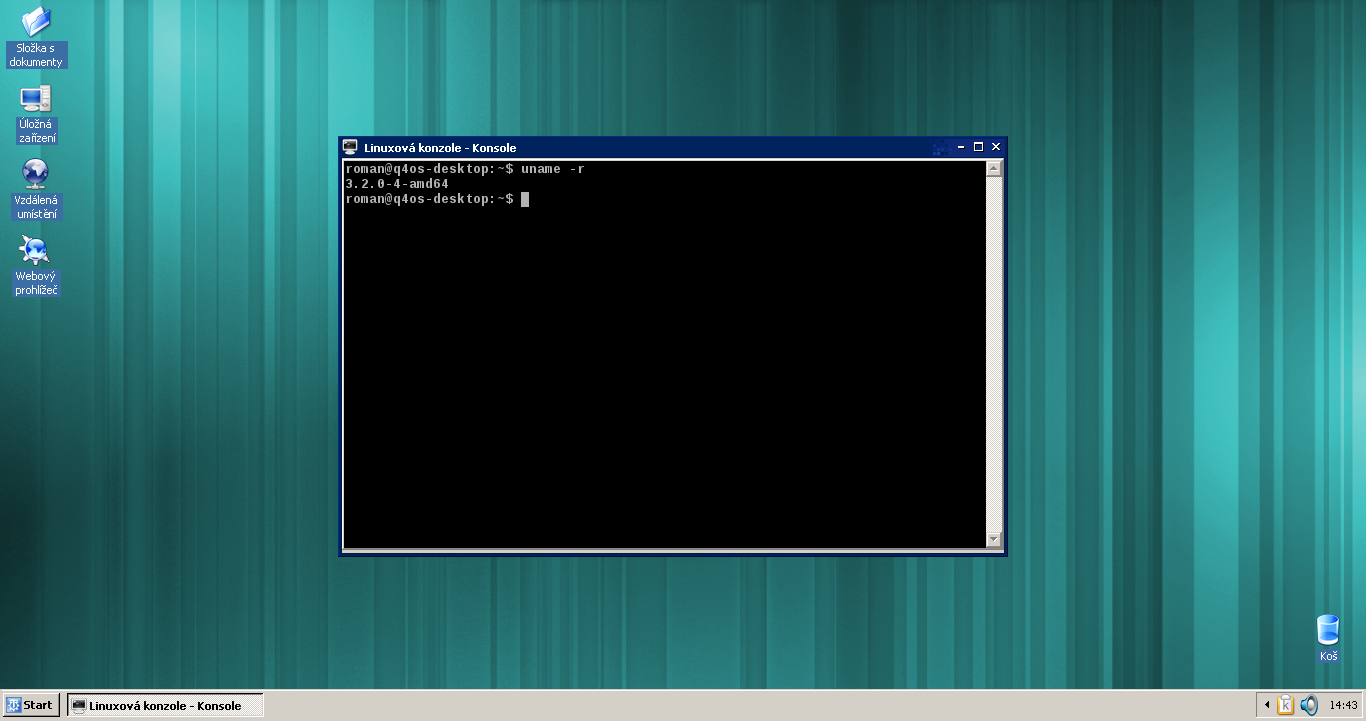This screenshot has width=1366, height=721.
Task: Expand the hidden system tray icons arrow
Action: tap(1267, 705)
